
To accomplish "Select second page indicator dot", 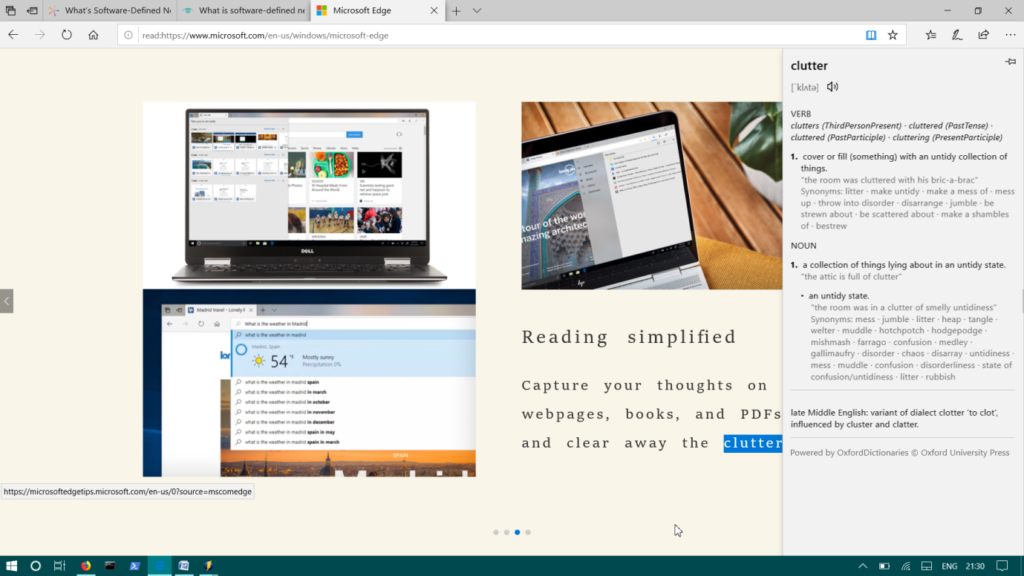I will coord(506,532).
